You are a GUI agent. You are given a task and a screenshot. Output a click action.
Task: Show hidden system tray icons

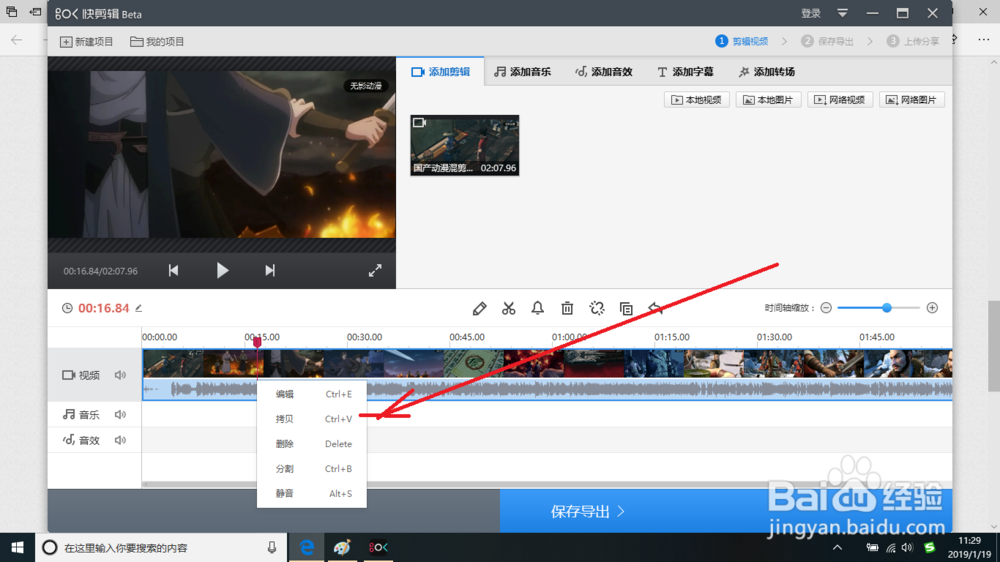[837, 547]
